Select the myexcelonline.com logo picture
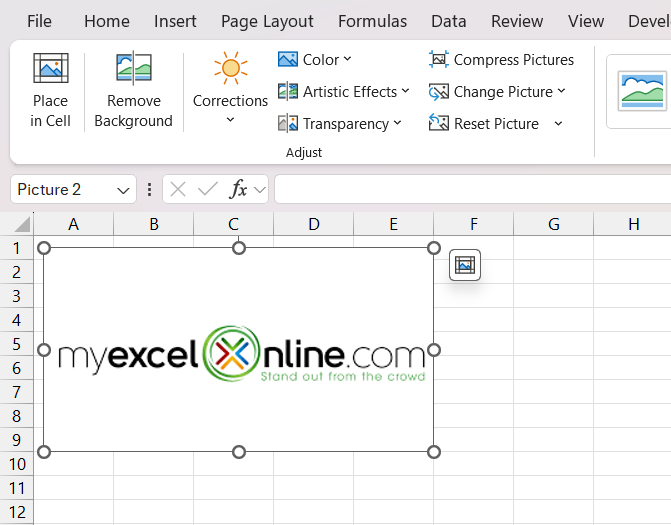The height and width of the screenshot is (525, 671). (239, 350)
